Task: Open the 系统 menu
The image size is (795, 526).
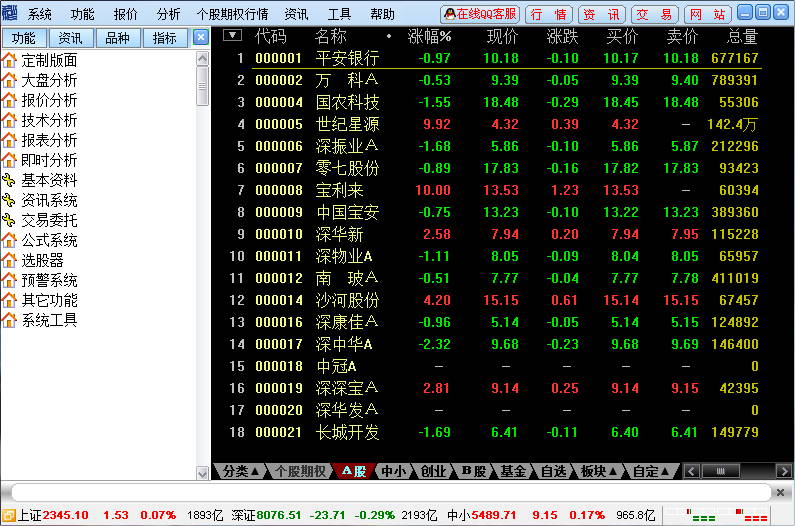Action: [x=40, y=14]
